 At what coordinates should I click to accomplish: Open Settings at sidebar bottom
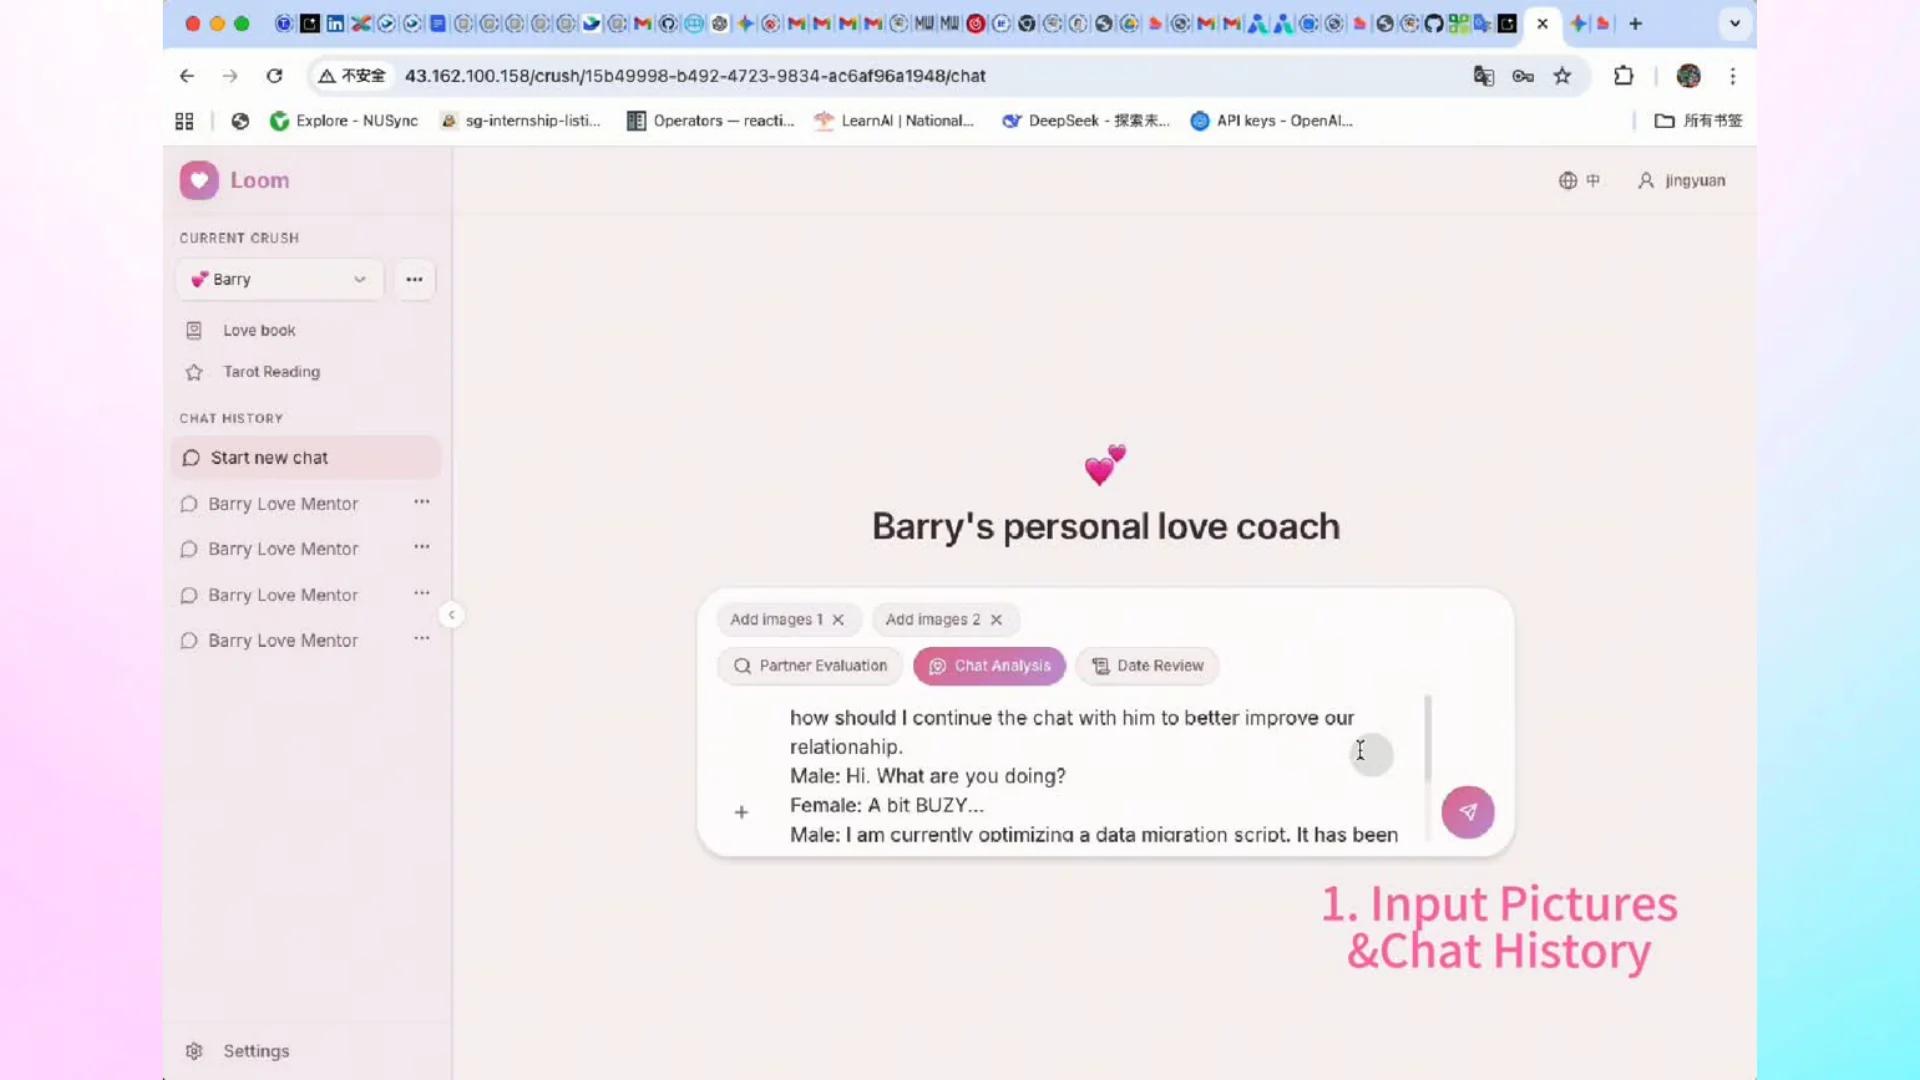(238, 1051)
